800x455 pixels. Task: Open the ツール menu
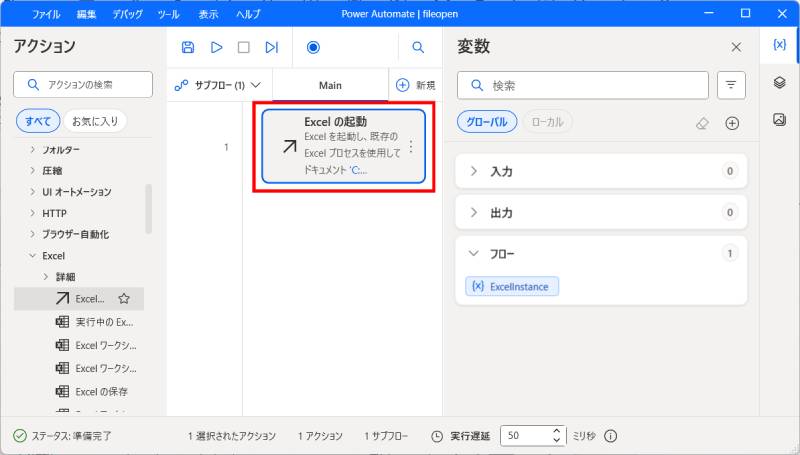(x=168, y=14)
